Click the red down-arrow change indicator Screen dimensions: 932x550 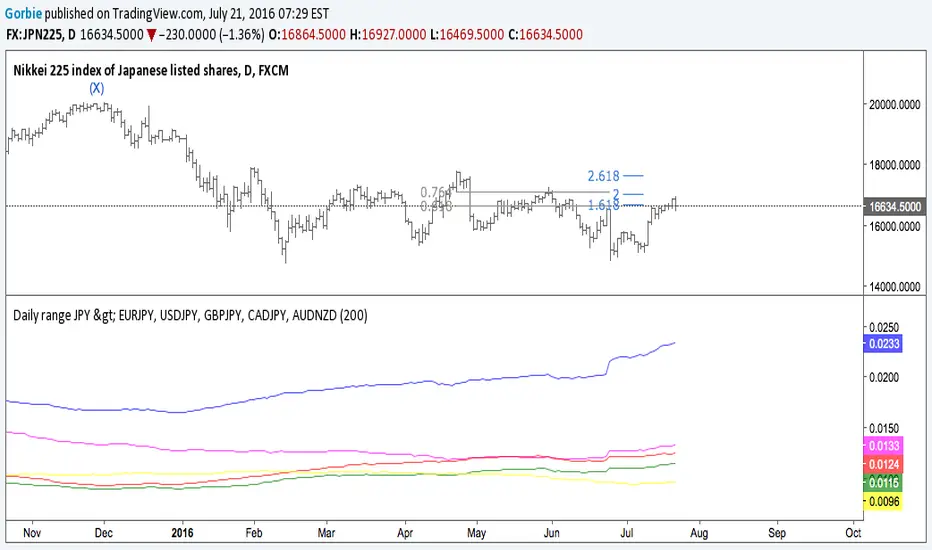152,35
